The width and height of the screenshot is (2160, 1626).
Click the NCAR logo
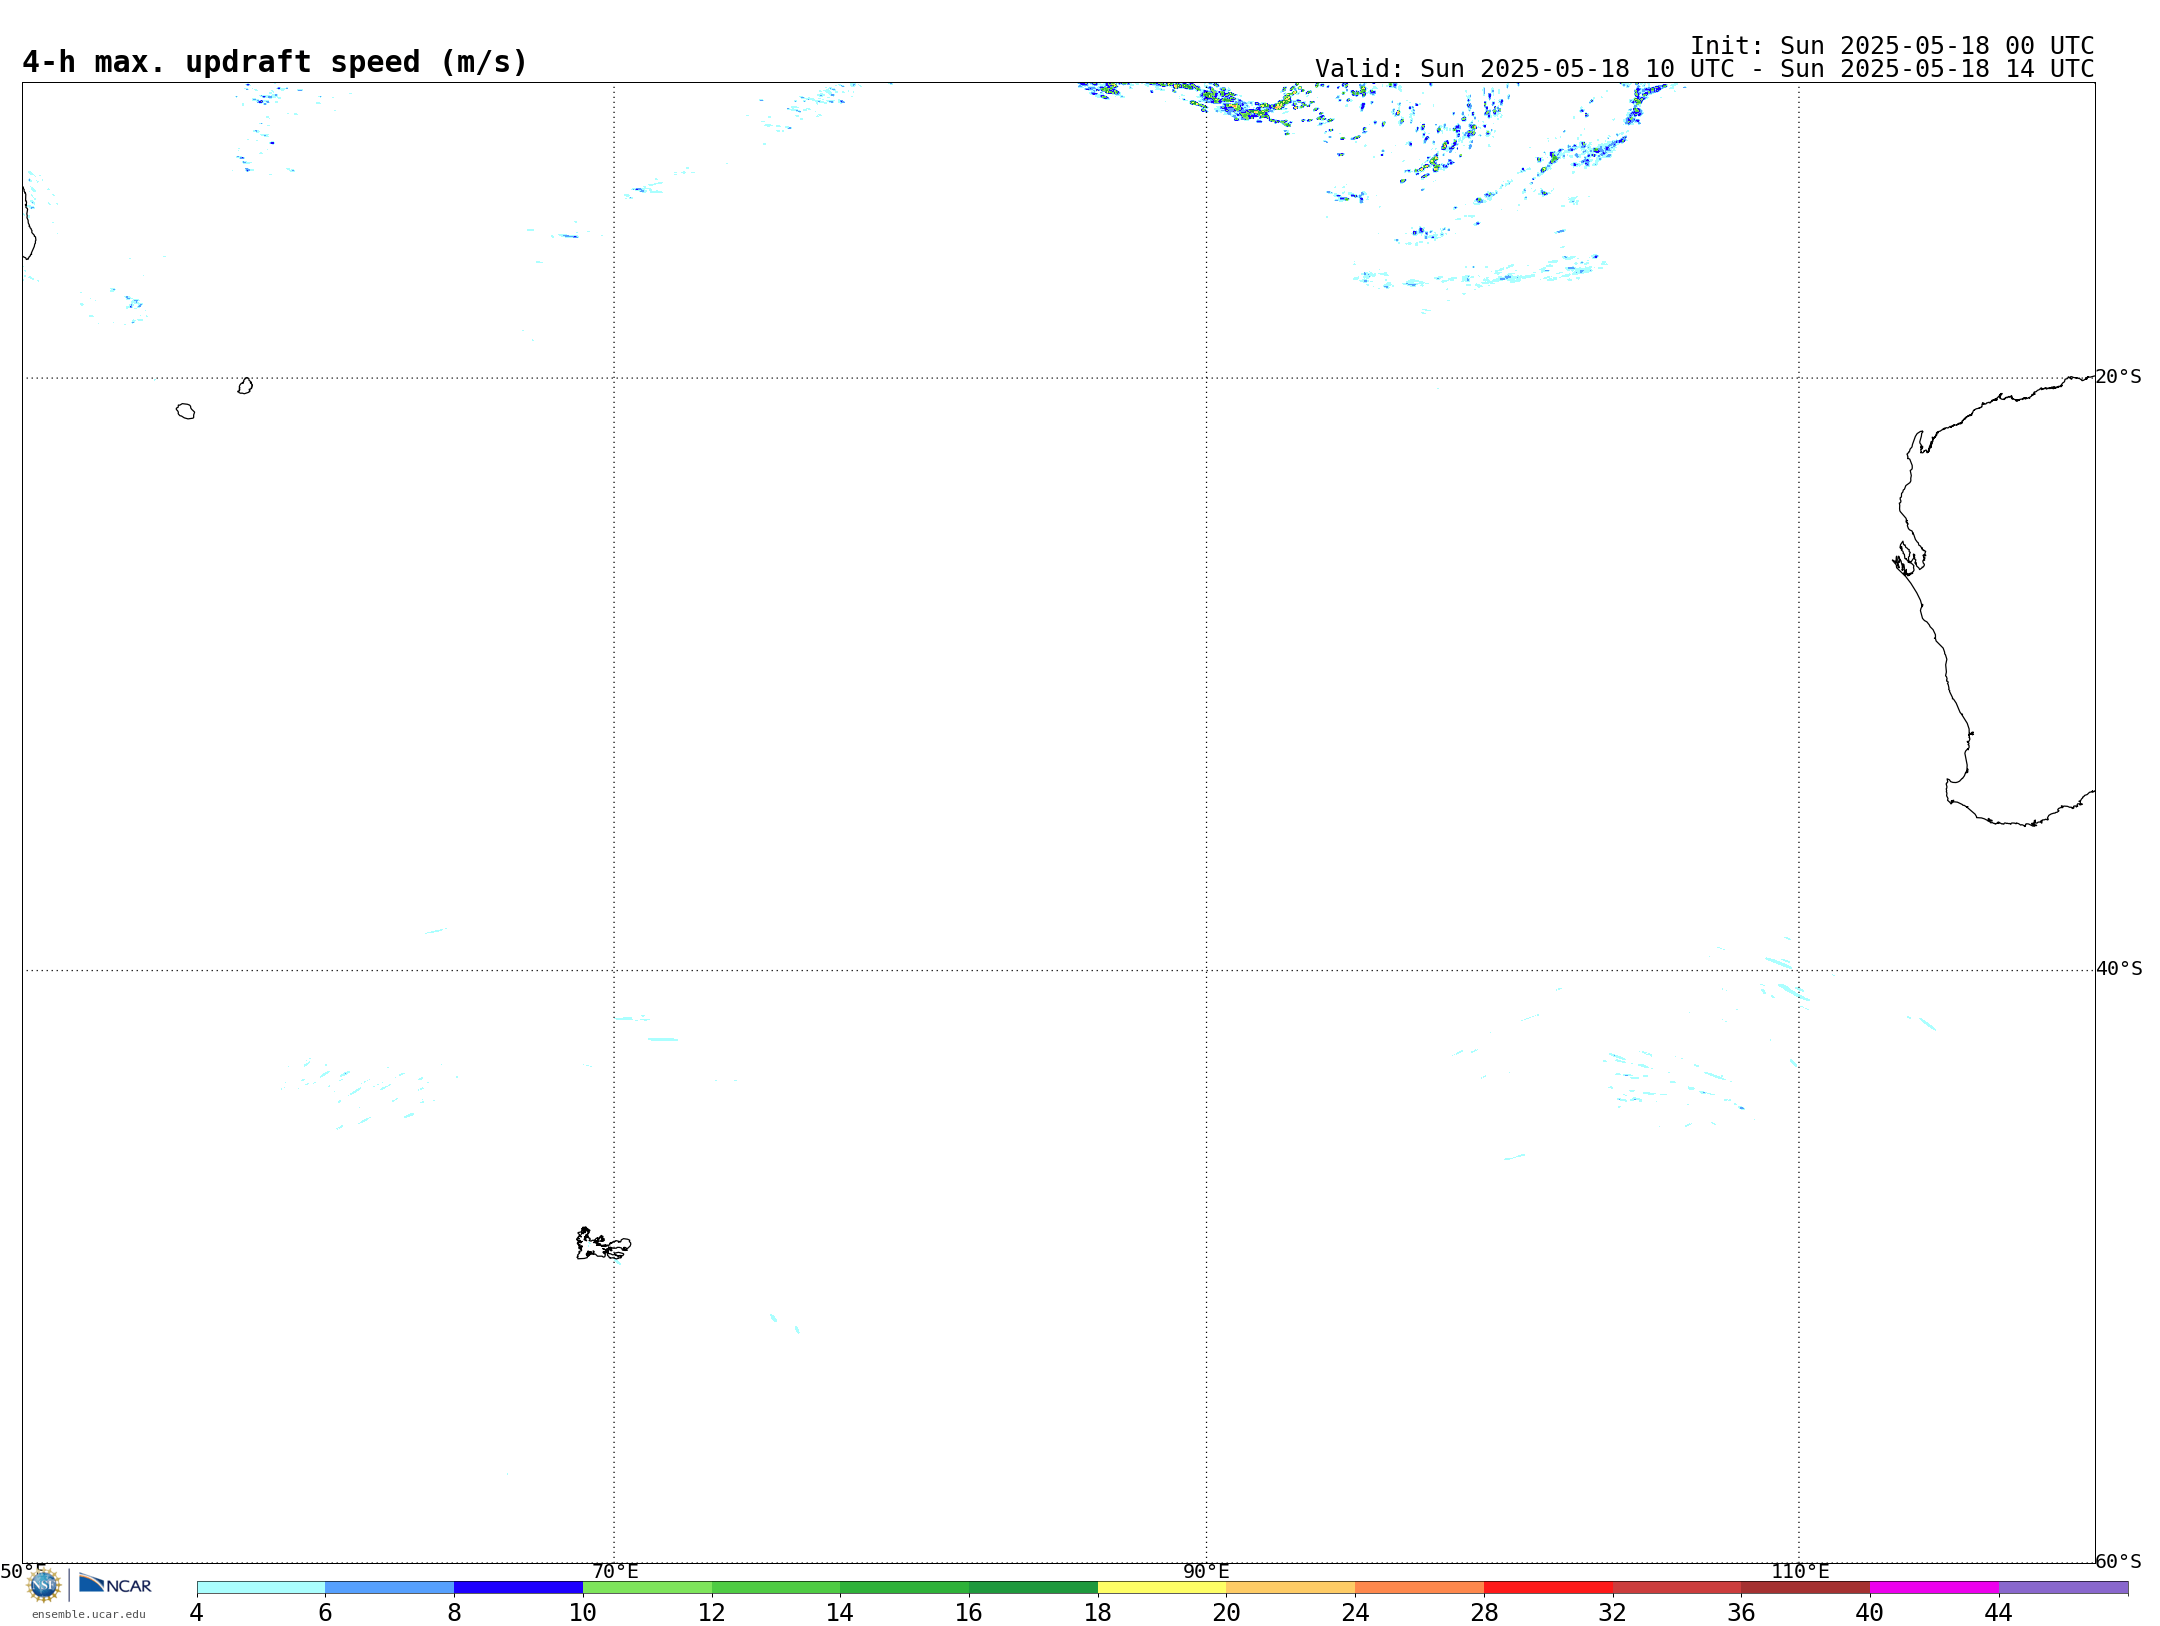click(x=115, y=1584)
